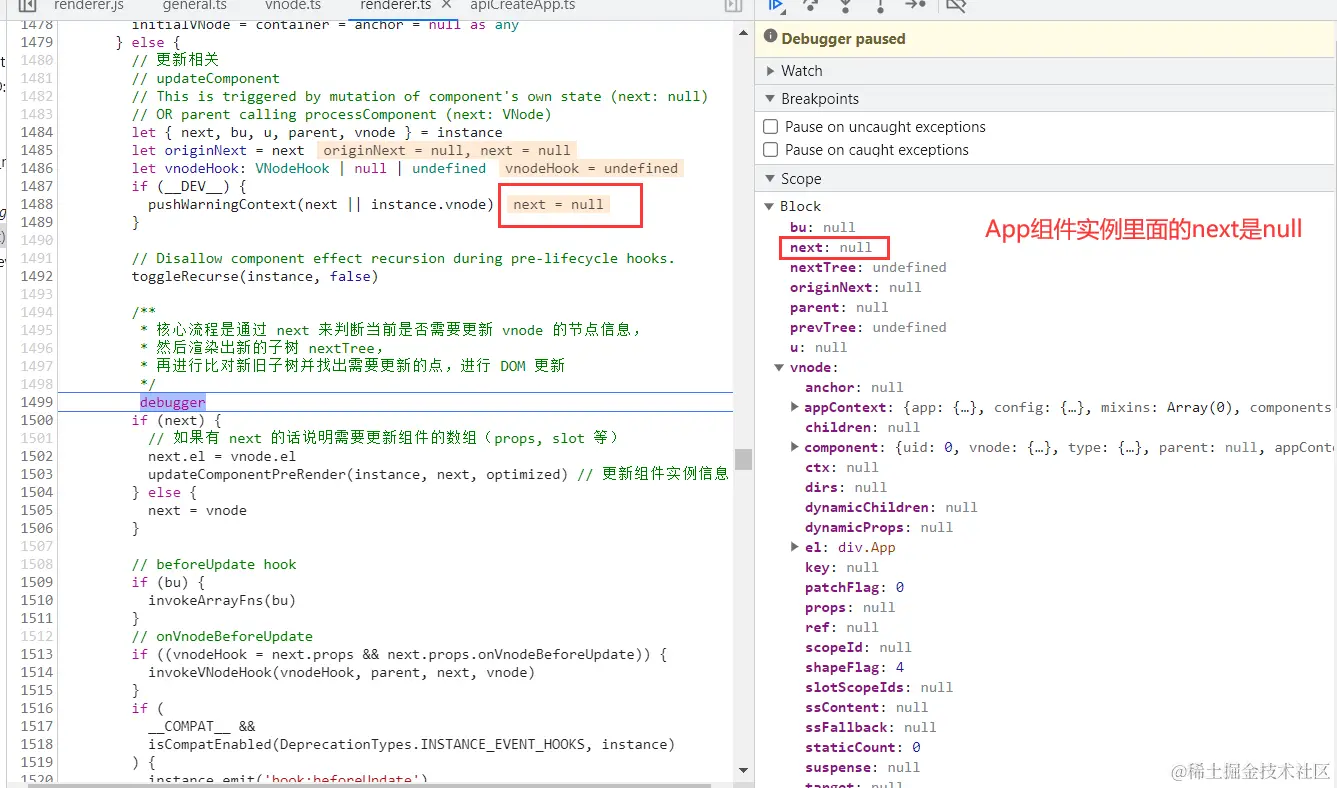Select the 'shapeFlag: 4' property
Image resolution: width=1337 pixels, height=788 pixels.
855,667
